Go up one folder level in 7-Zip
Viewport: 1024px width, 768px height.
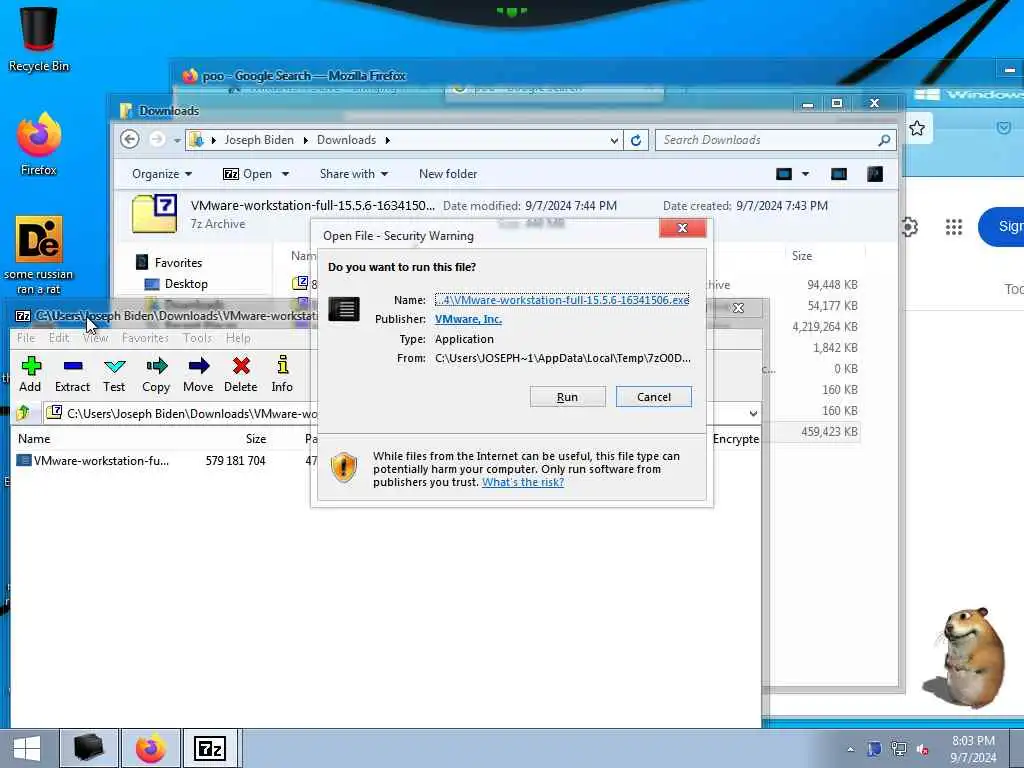point(24,413)
